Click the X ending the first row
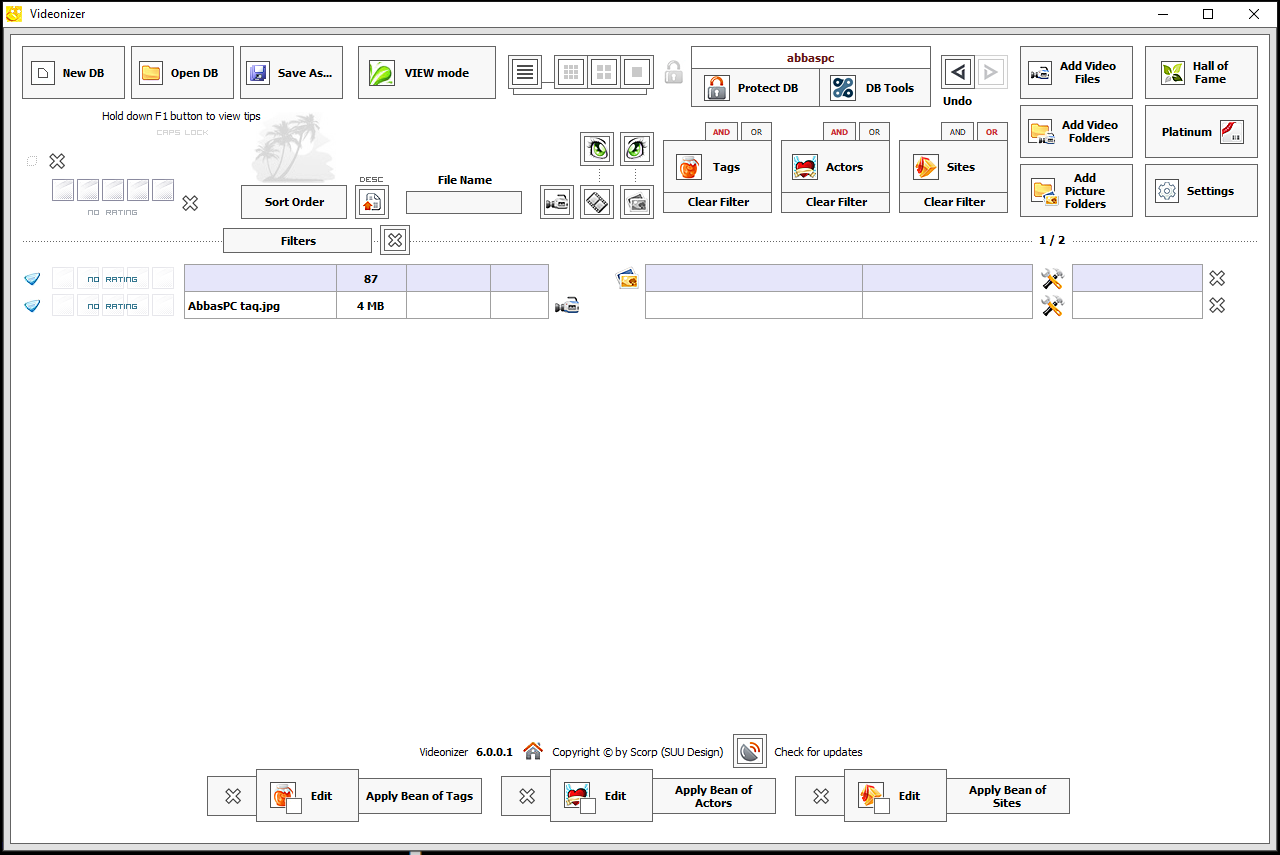The height and width of the screenshot is (855, 1280). coord(1217,278)
